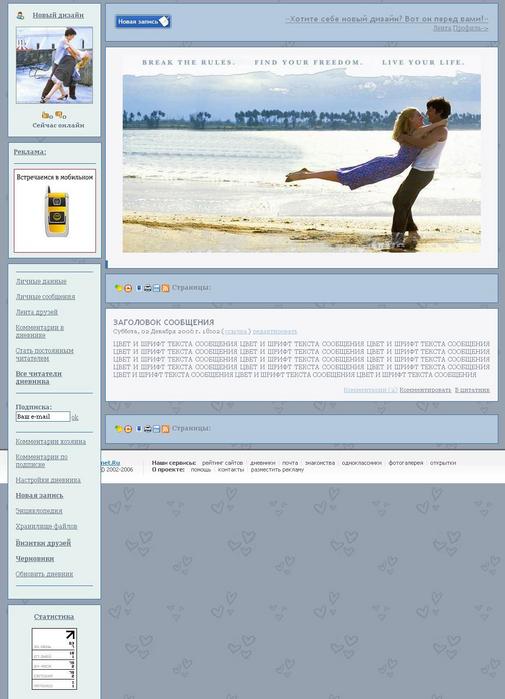Click the Статистика counter widget
This screenshot has width=505, height=699.
tap(54, 659)
